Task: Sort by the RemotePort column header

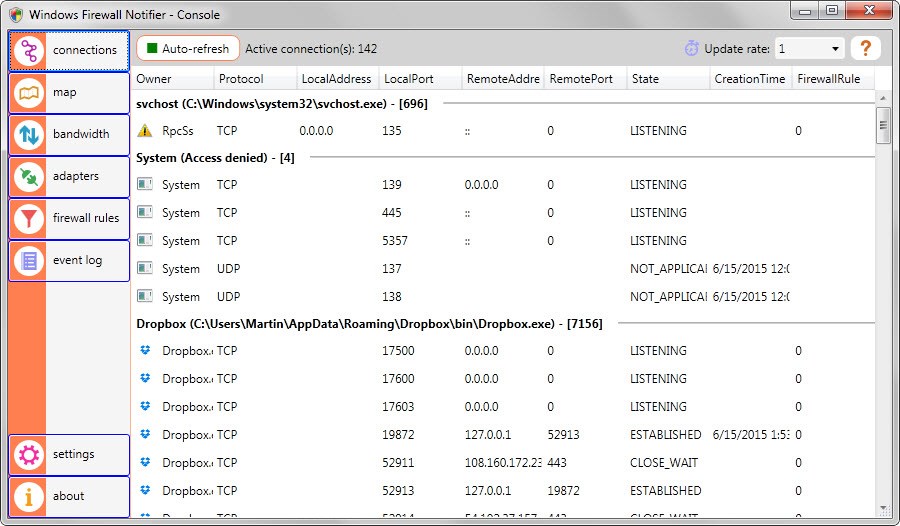Action: point(585,79)
